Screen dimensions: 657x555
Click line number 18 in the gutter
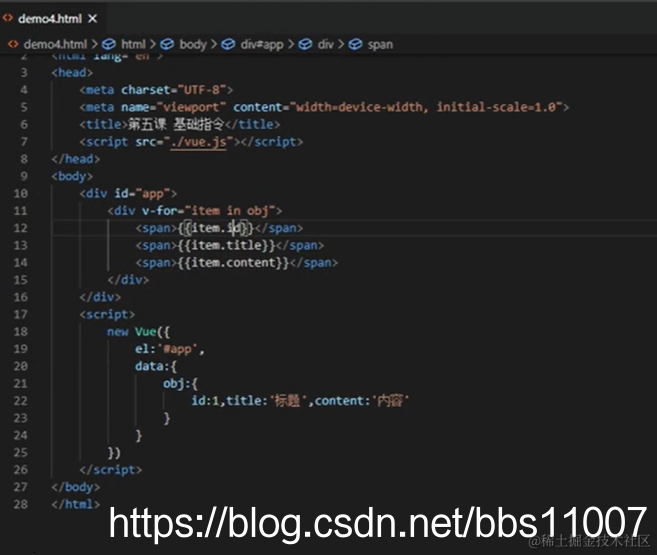[21, 332]
